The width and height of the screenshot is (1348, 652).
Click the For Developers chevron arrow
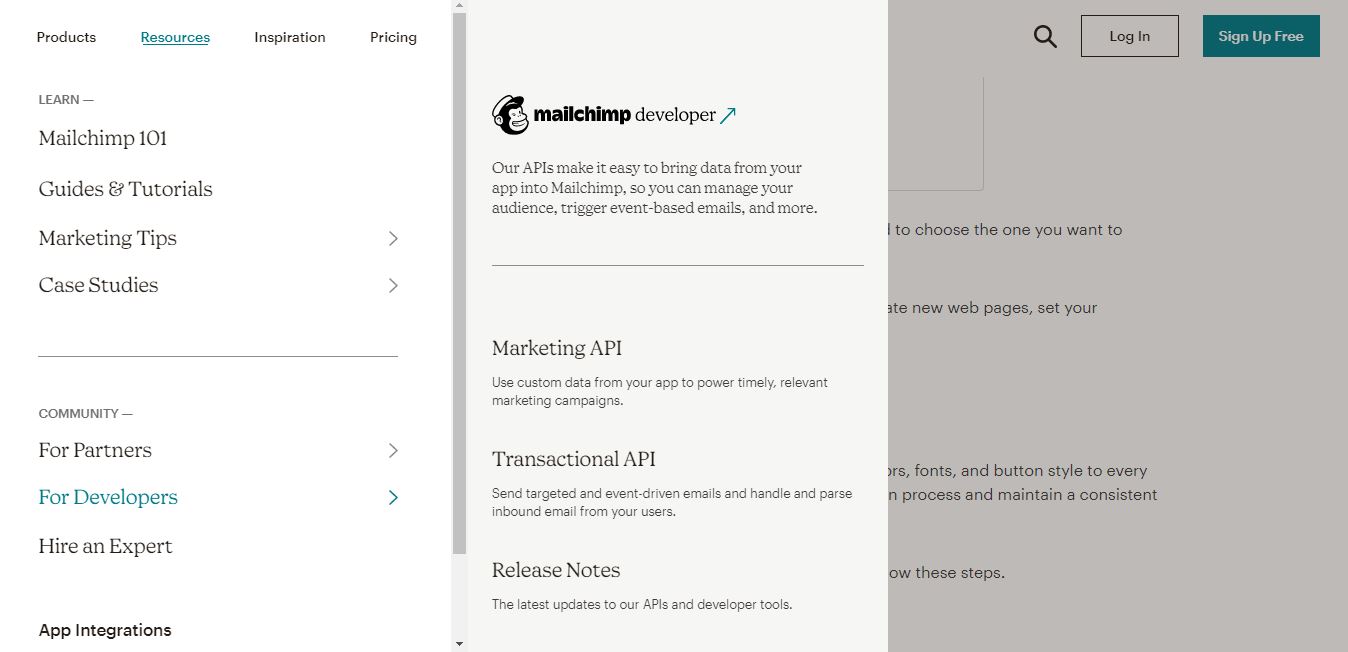click(x=393, y=497)
